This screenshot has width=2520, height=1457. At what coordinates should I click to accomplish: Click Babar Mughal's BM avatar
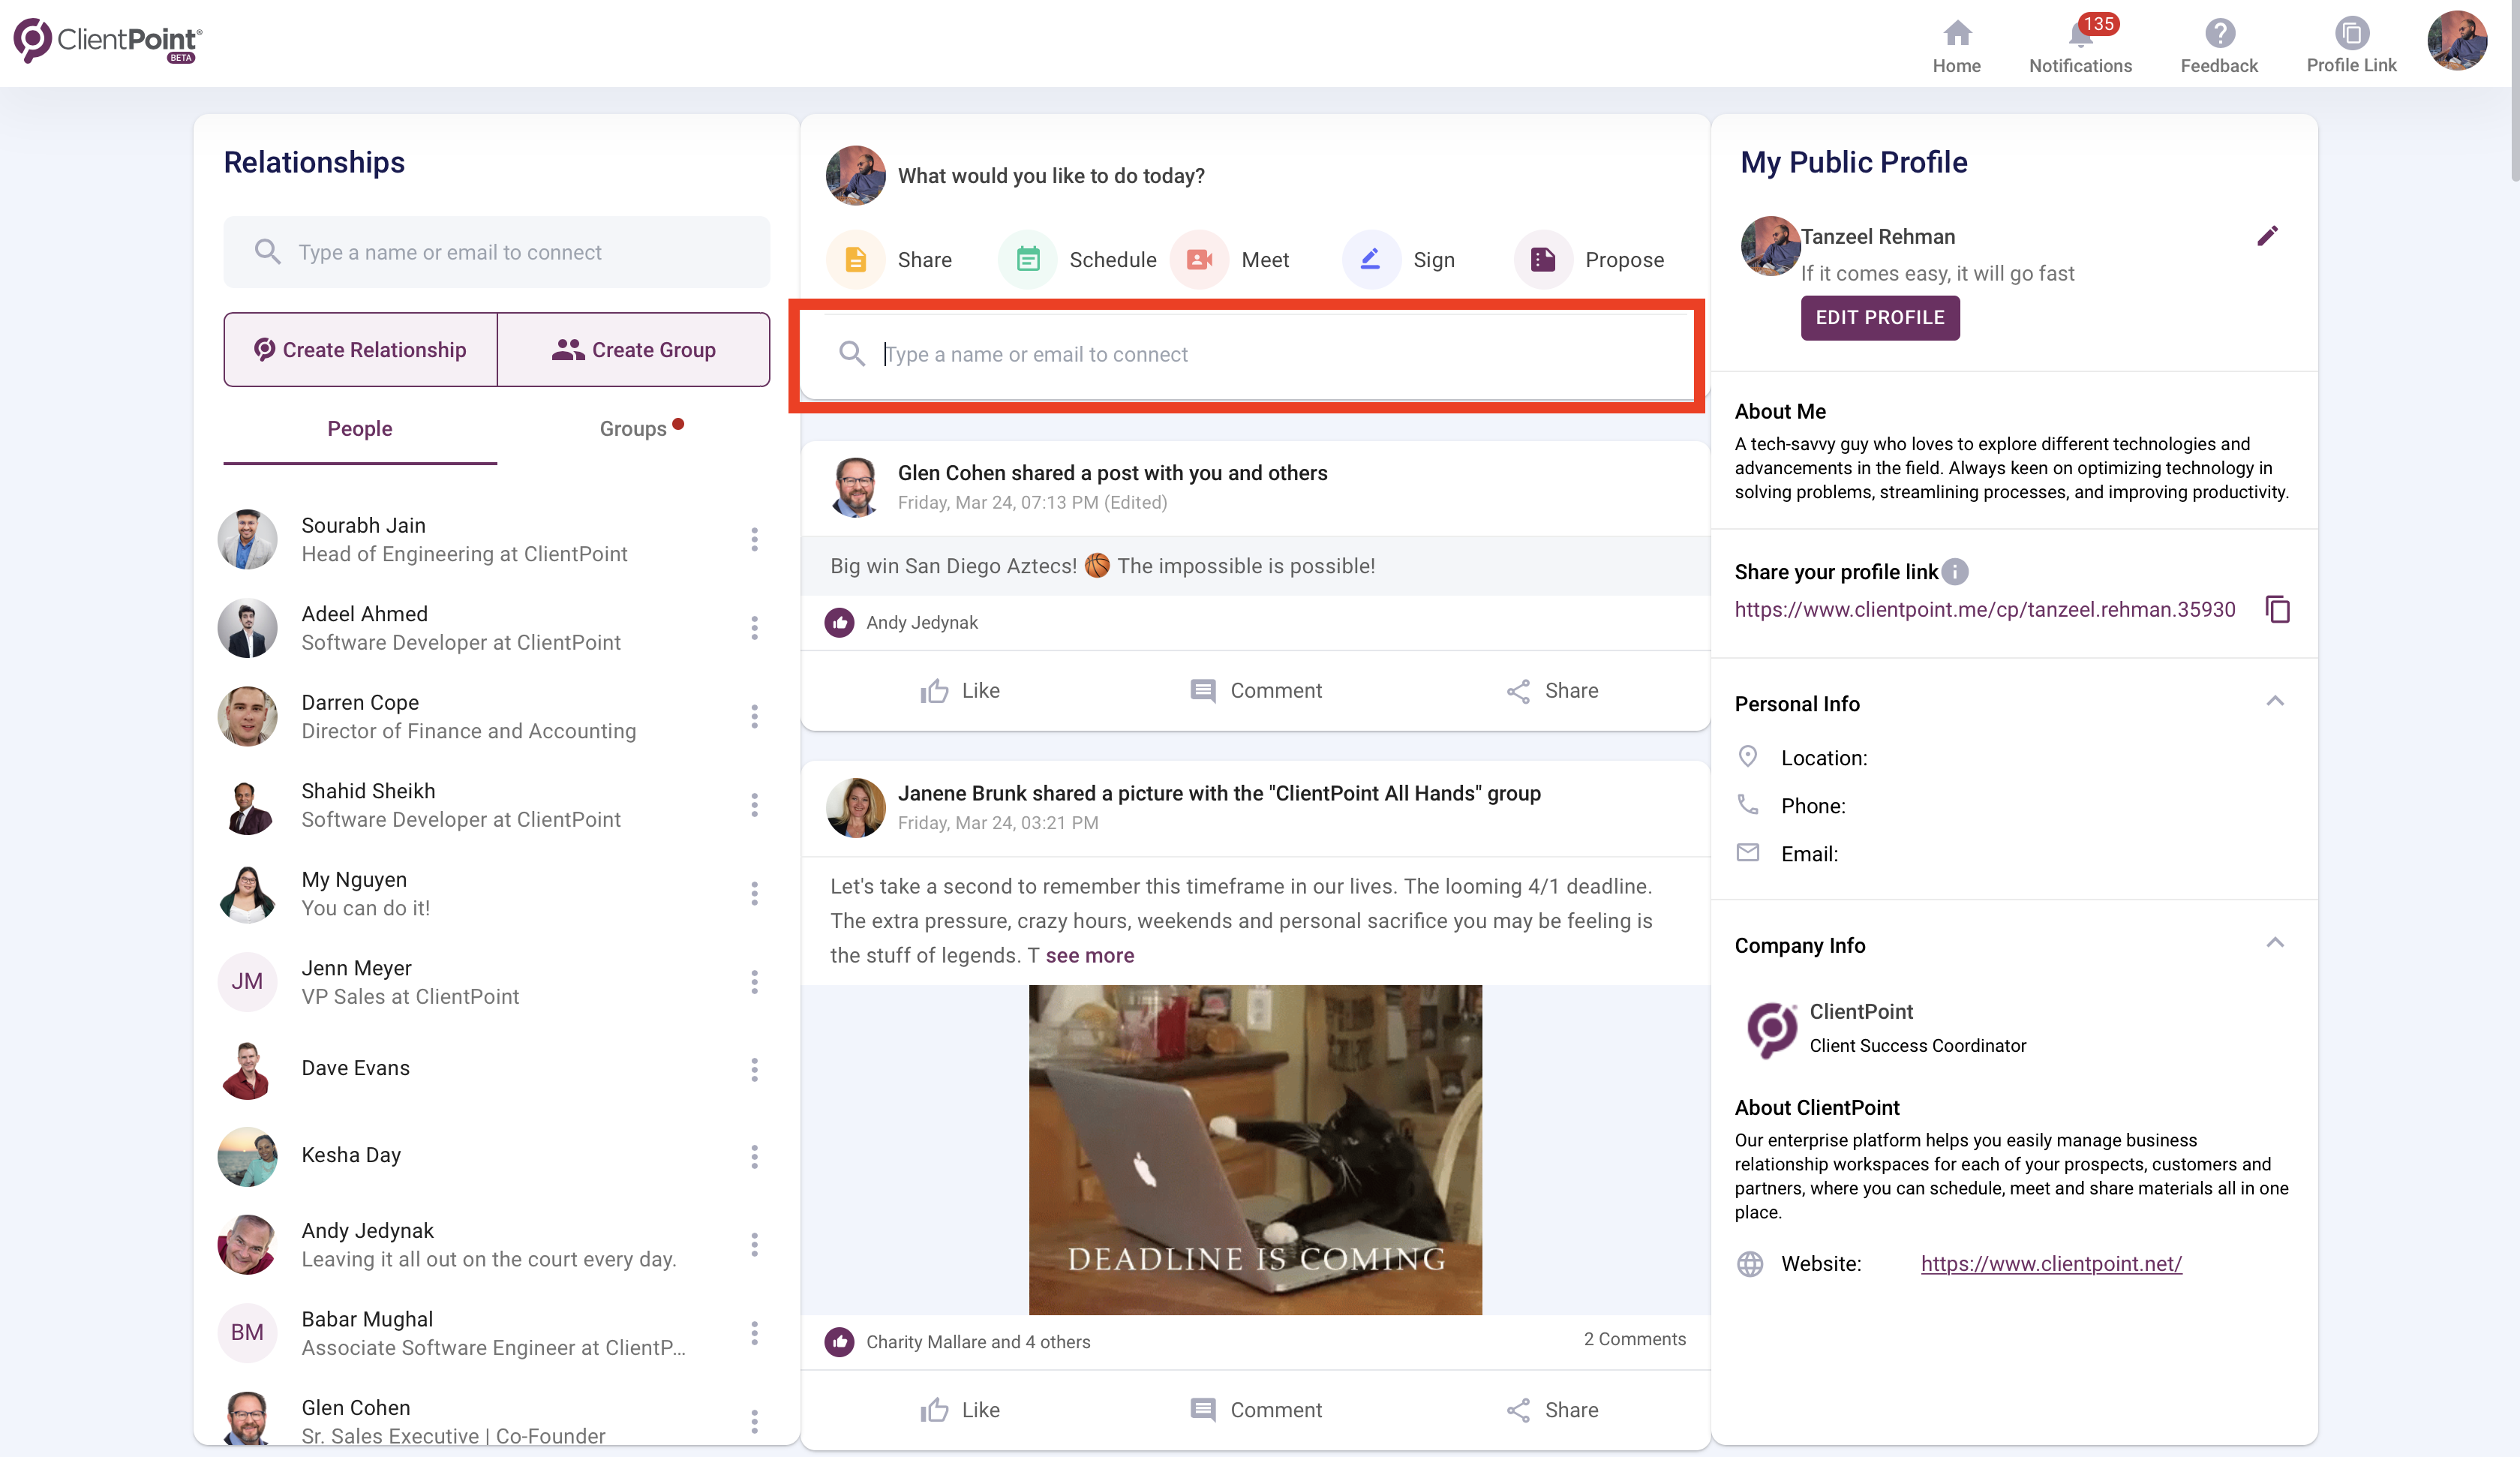coord(247,1333)
